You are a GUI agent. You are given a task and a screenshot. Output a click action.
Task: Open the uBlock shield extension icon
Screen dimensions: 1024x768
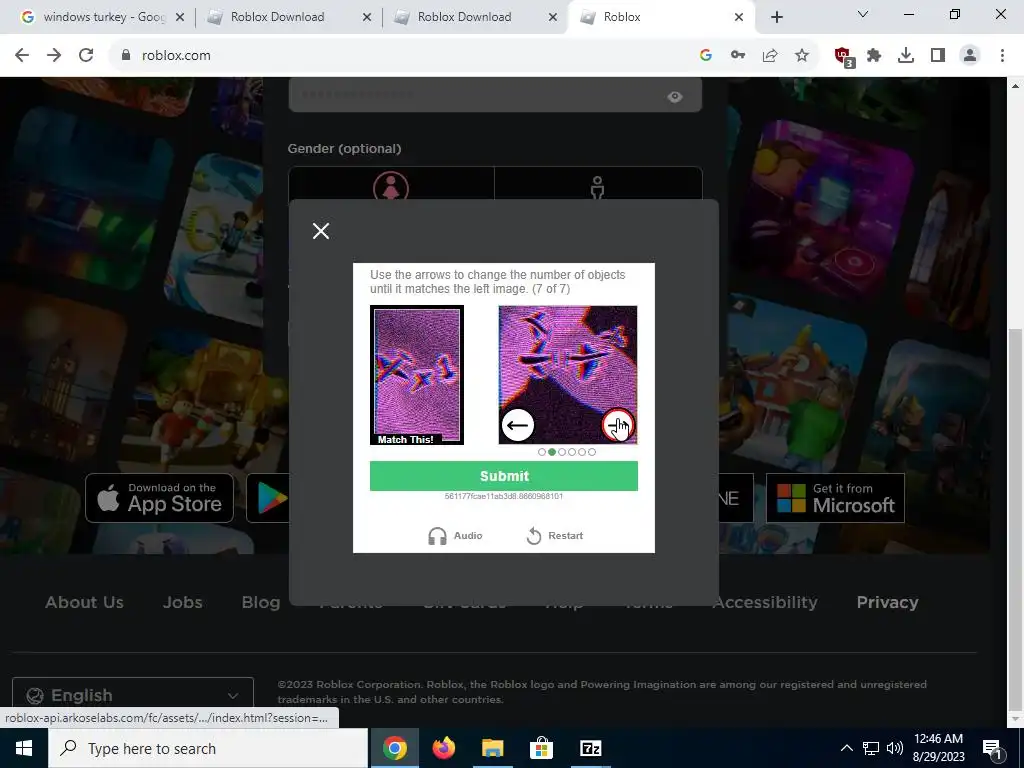(x=844, y=56)
